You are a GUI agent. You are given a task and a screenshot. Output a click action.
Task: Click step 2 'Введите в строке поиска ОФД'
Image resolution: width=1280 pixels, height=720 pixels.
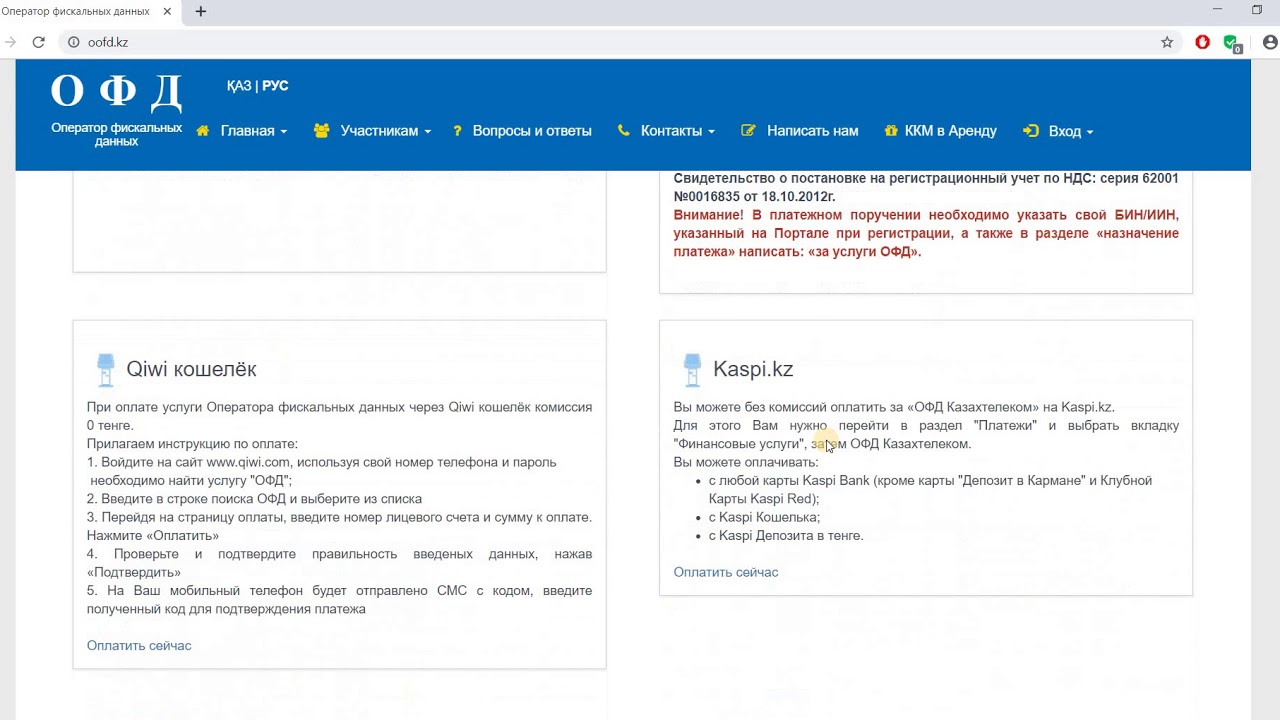point(254,499)
